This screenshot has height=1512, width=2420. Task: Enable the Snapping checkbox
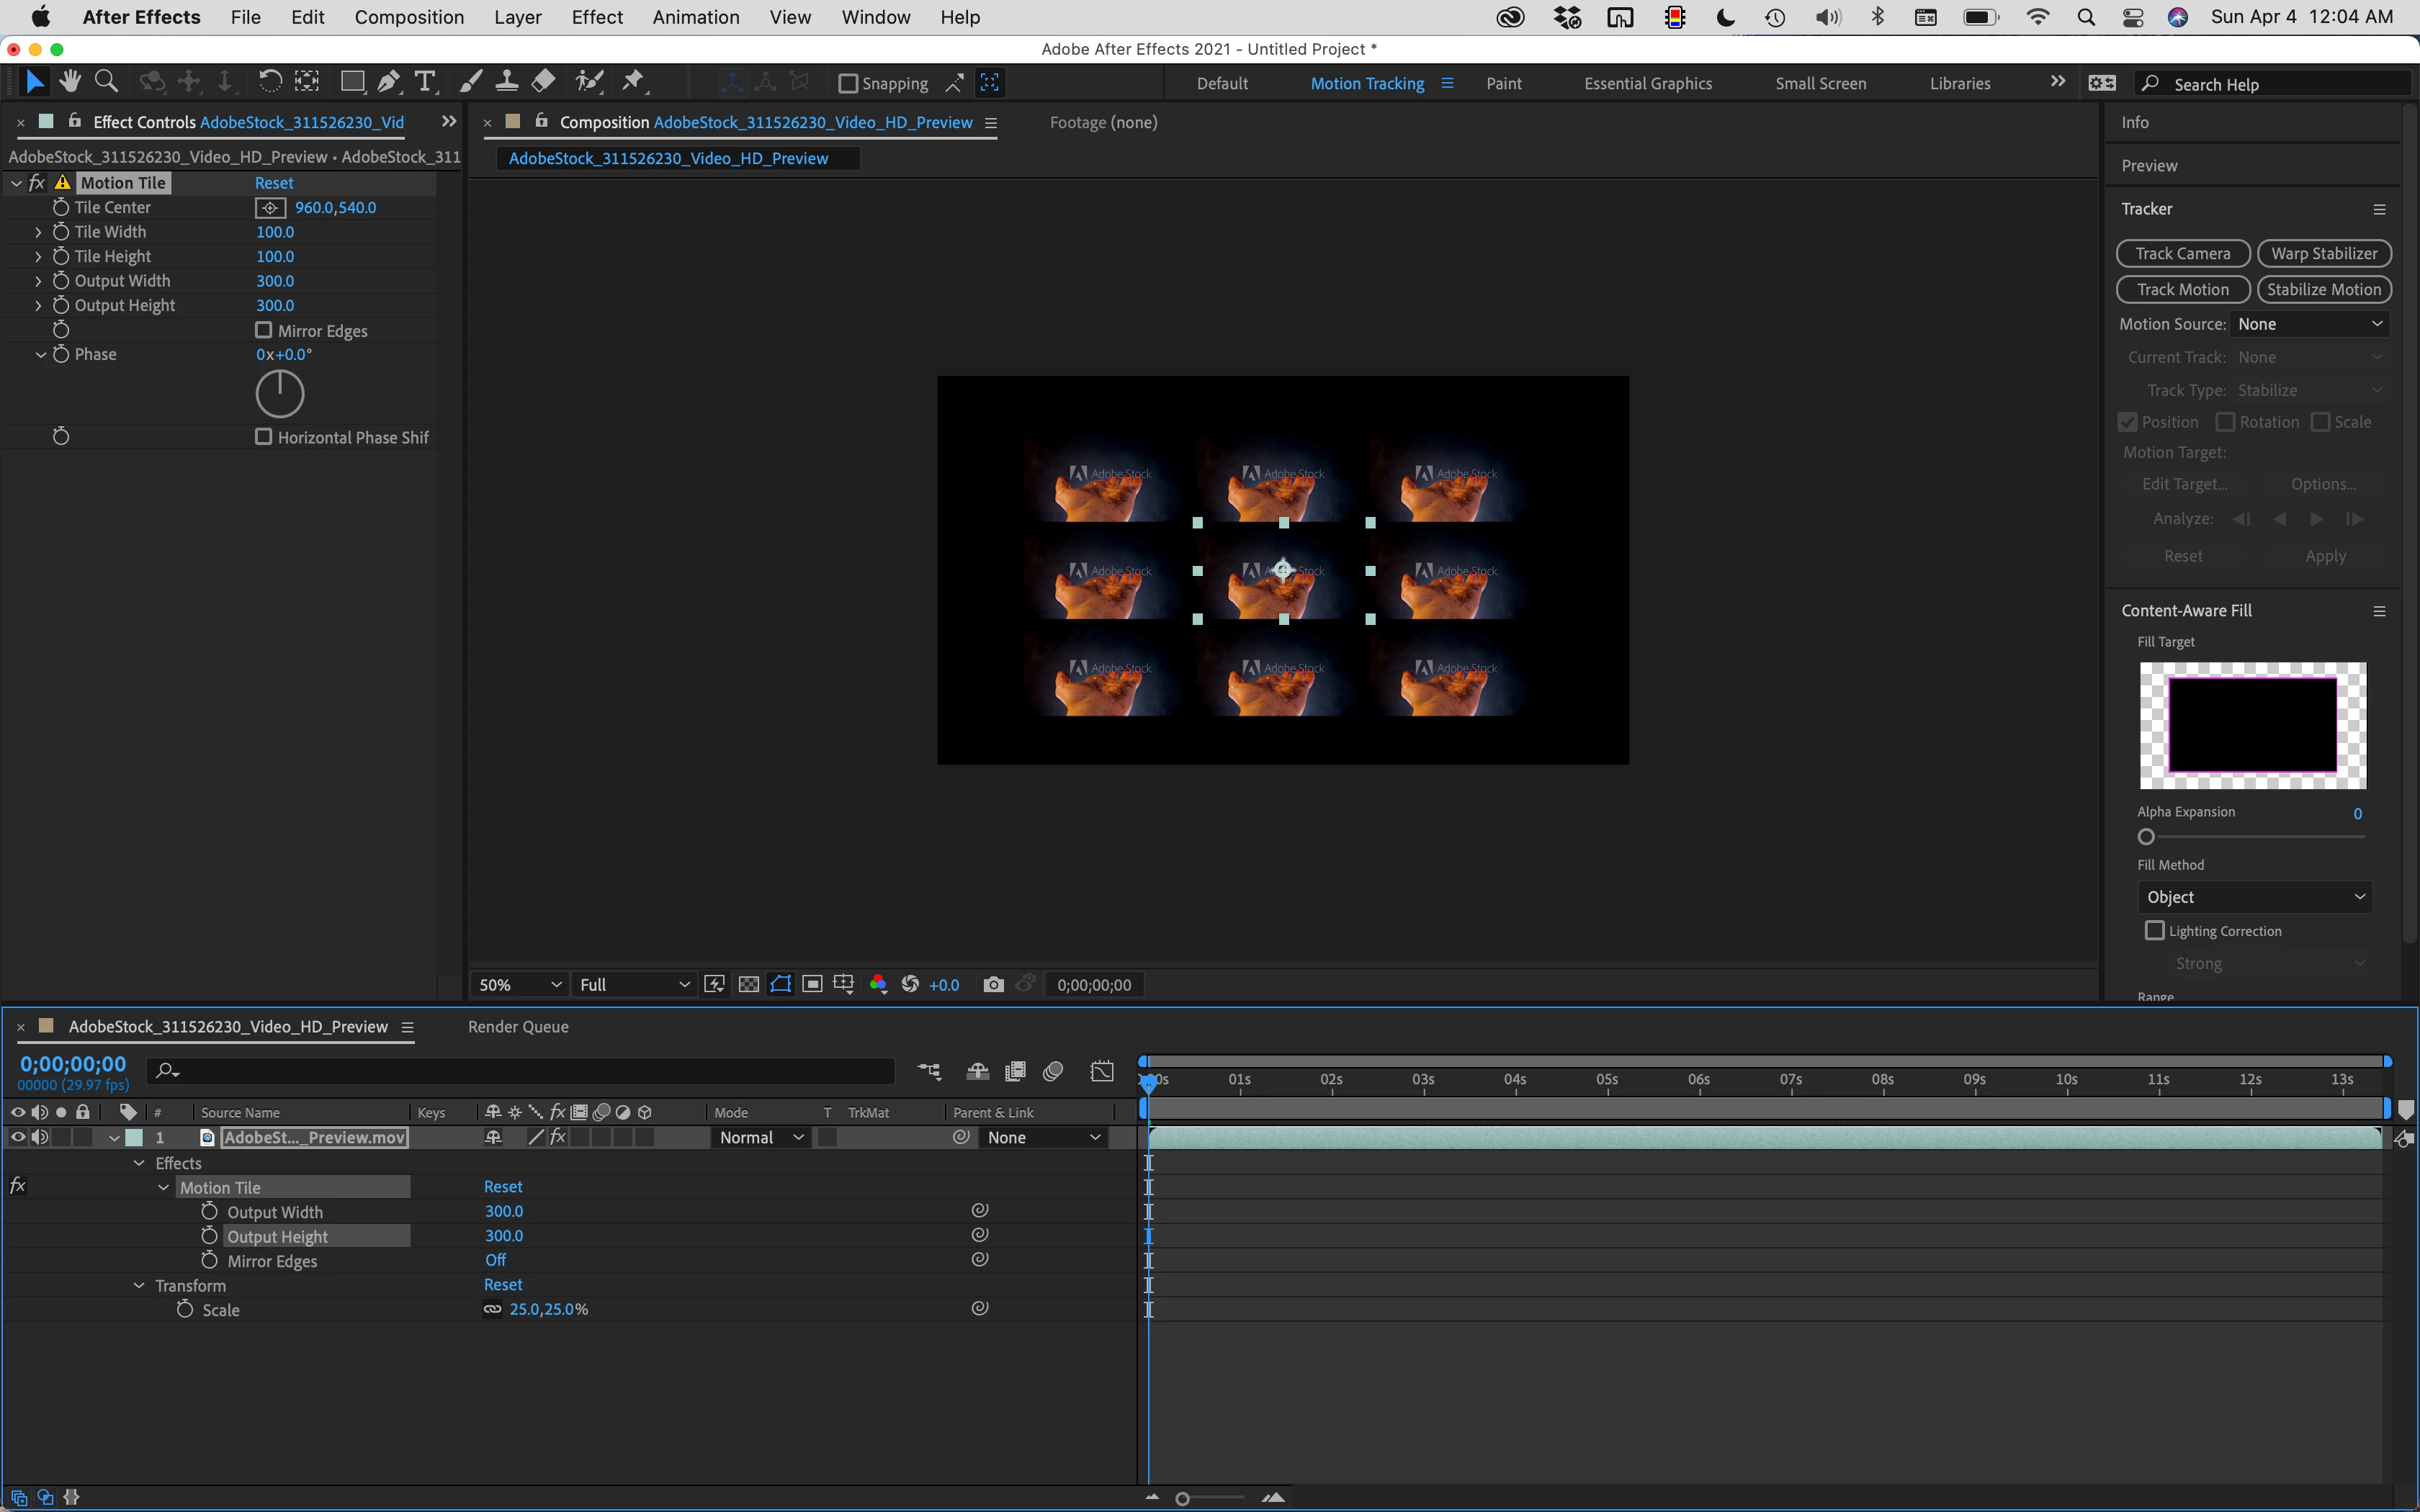(x=848, y=84)
